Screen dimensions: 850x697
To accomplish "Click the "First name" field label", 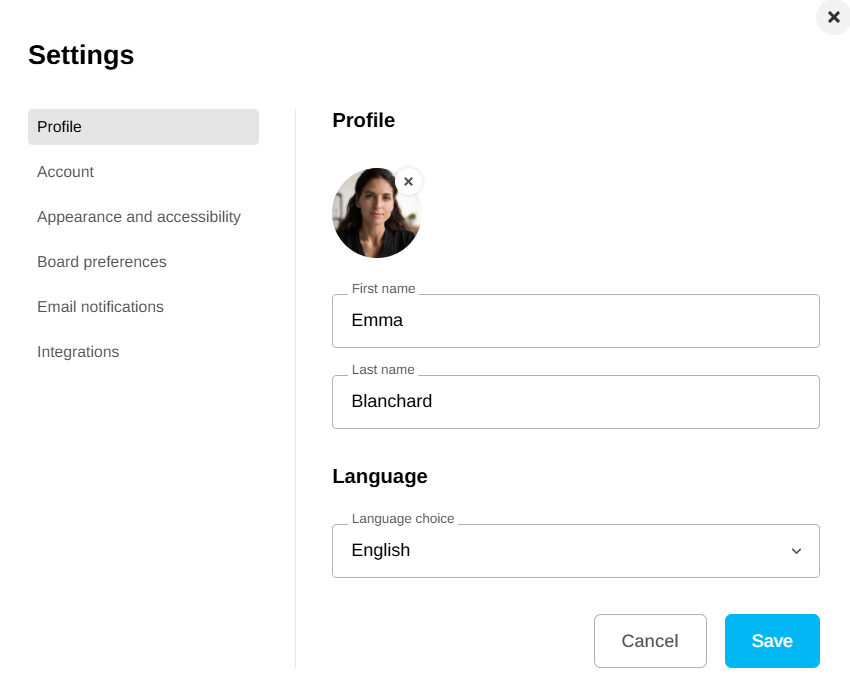I will pos(383,289).
